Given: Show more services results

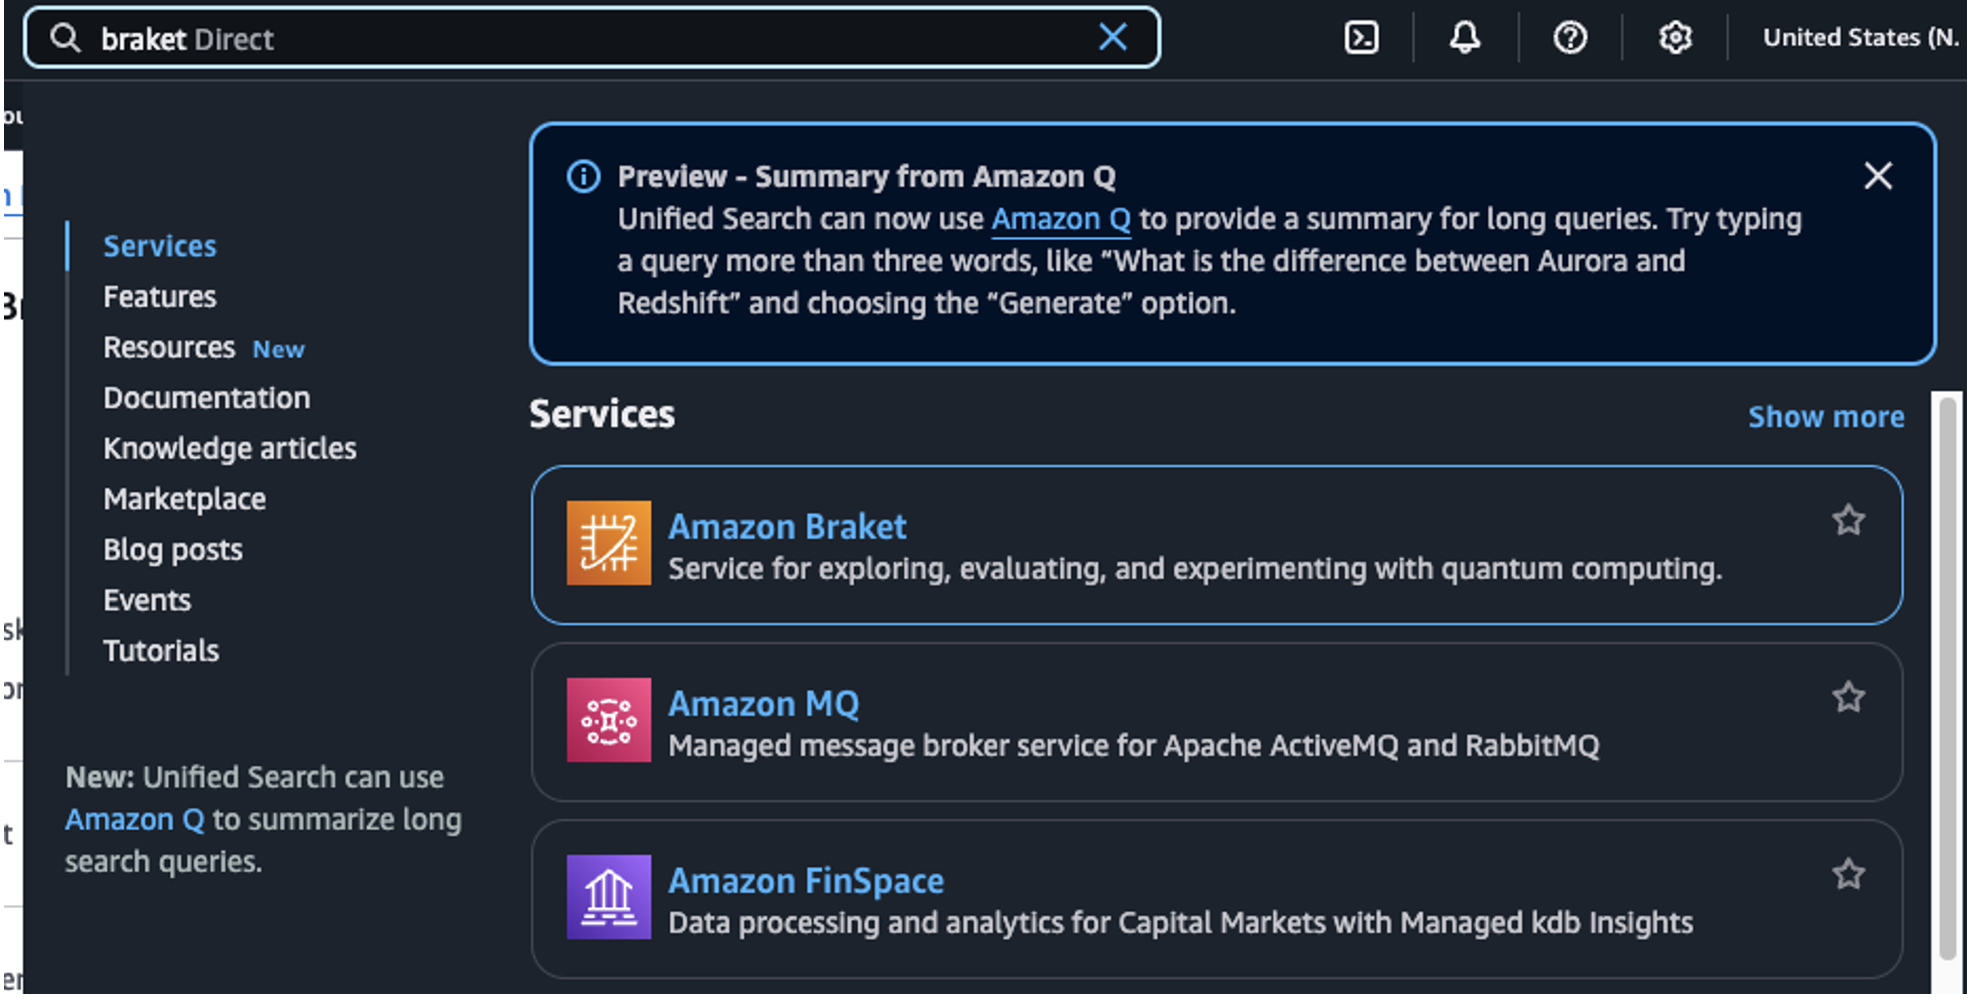Looking at the screenshot, I should [1826, 417].
